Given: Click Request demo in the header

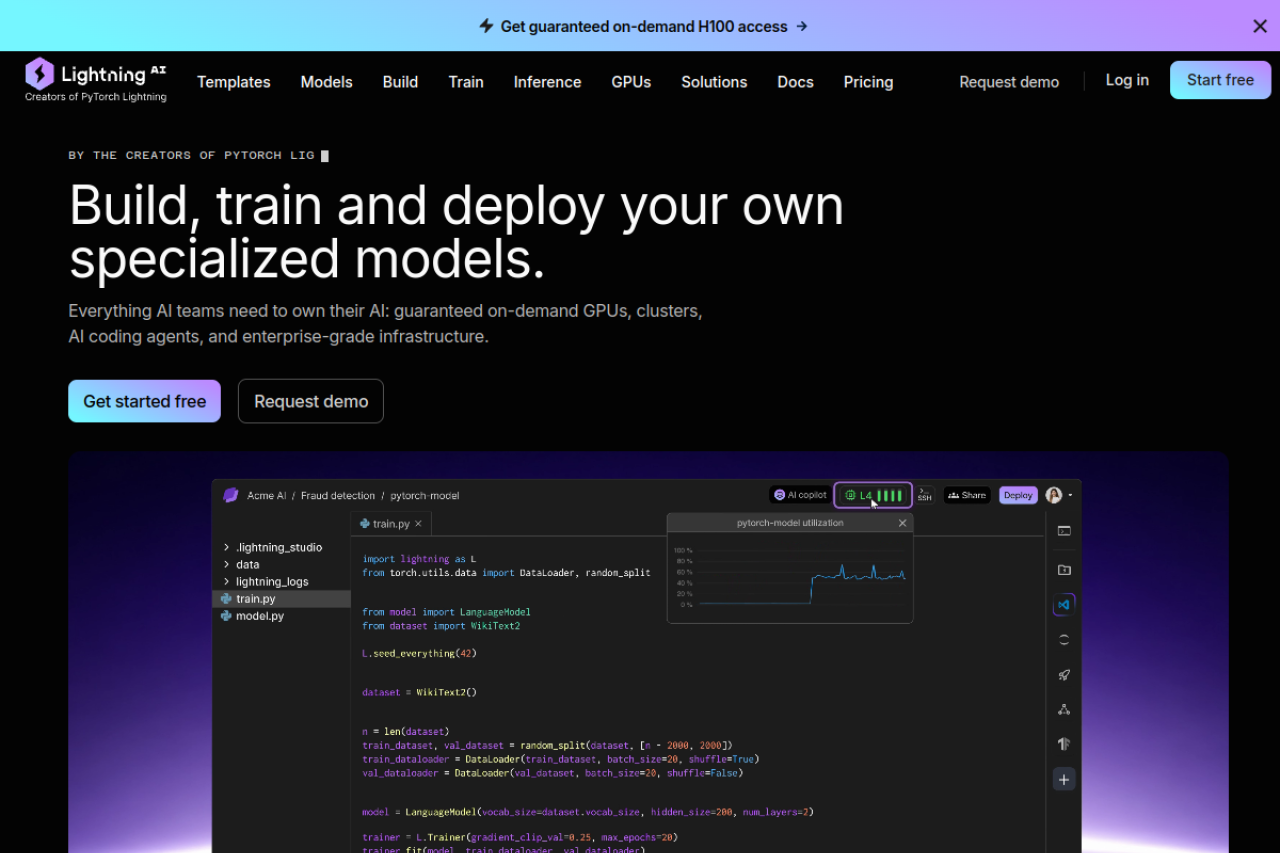Looking at the screenshot, I should (x=1009, y=82).
